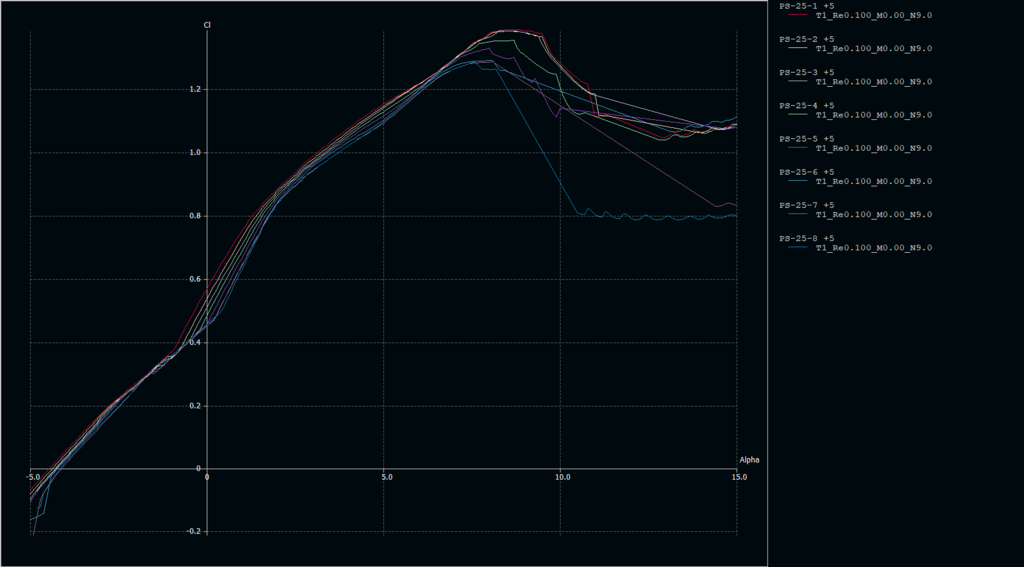Click the purple line swatch for PS-25-5
Screen dimensions: 1024x567
798,148
